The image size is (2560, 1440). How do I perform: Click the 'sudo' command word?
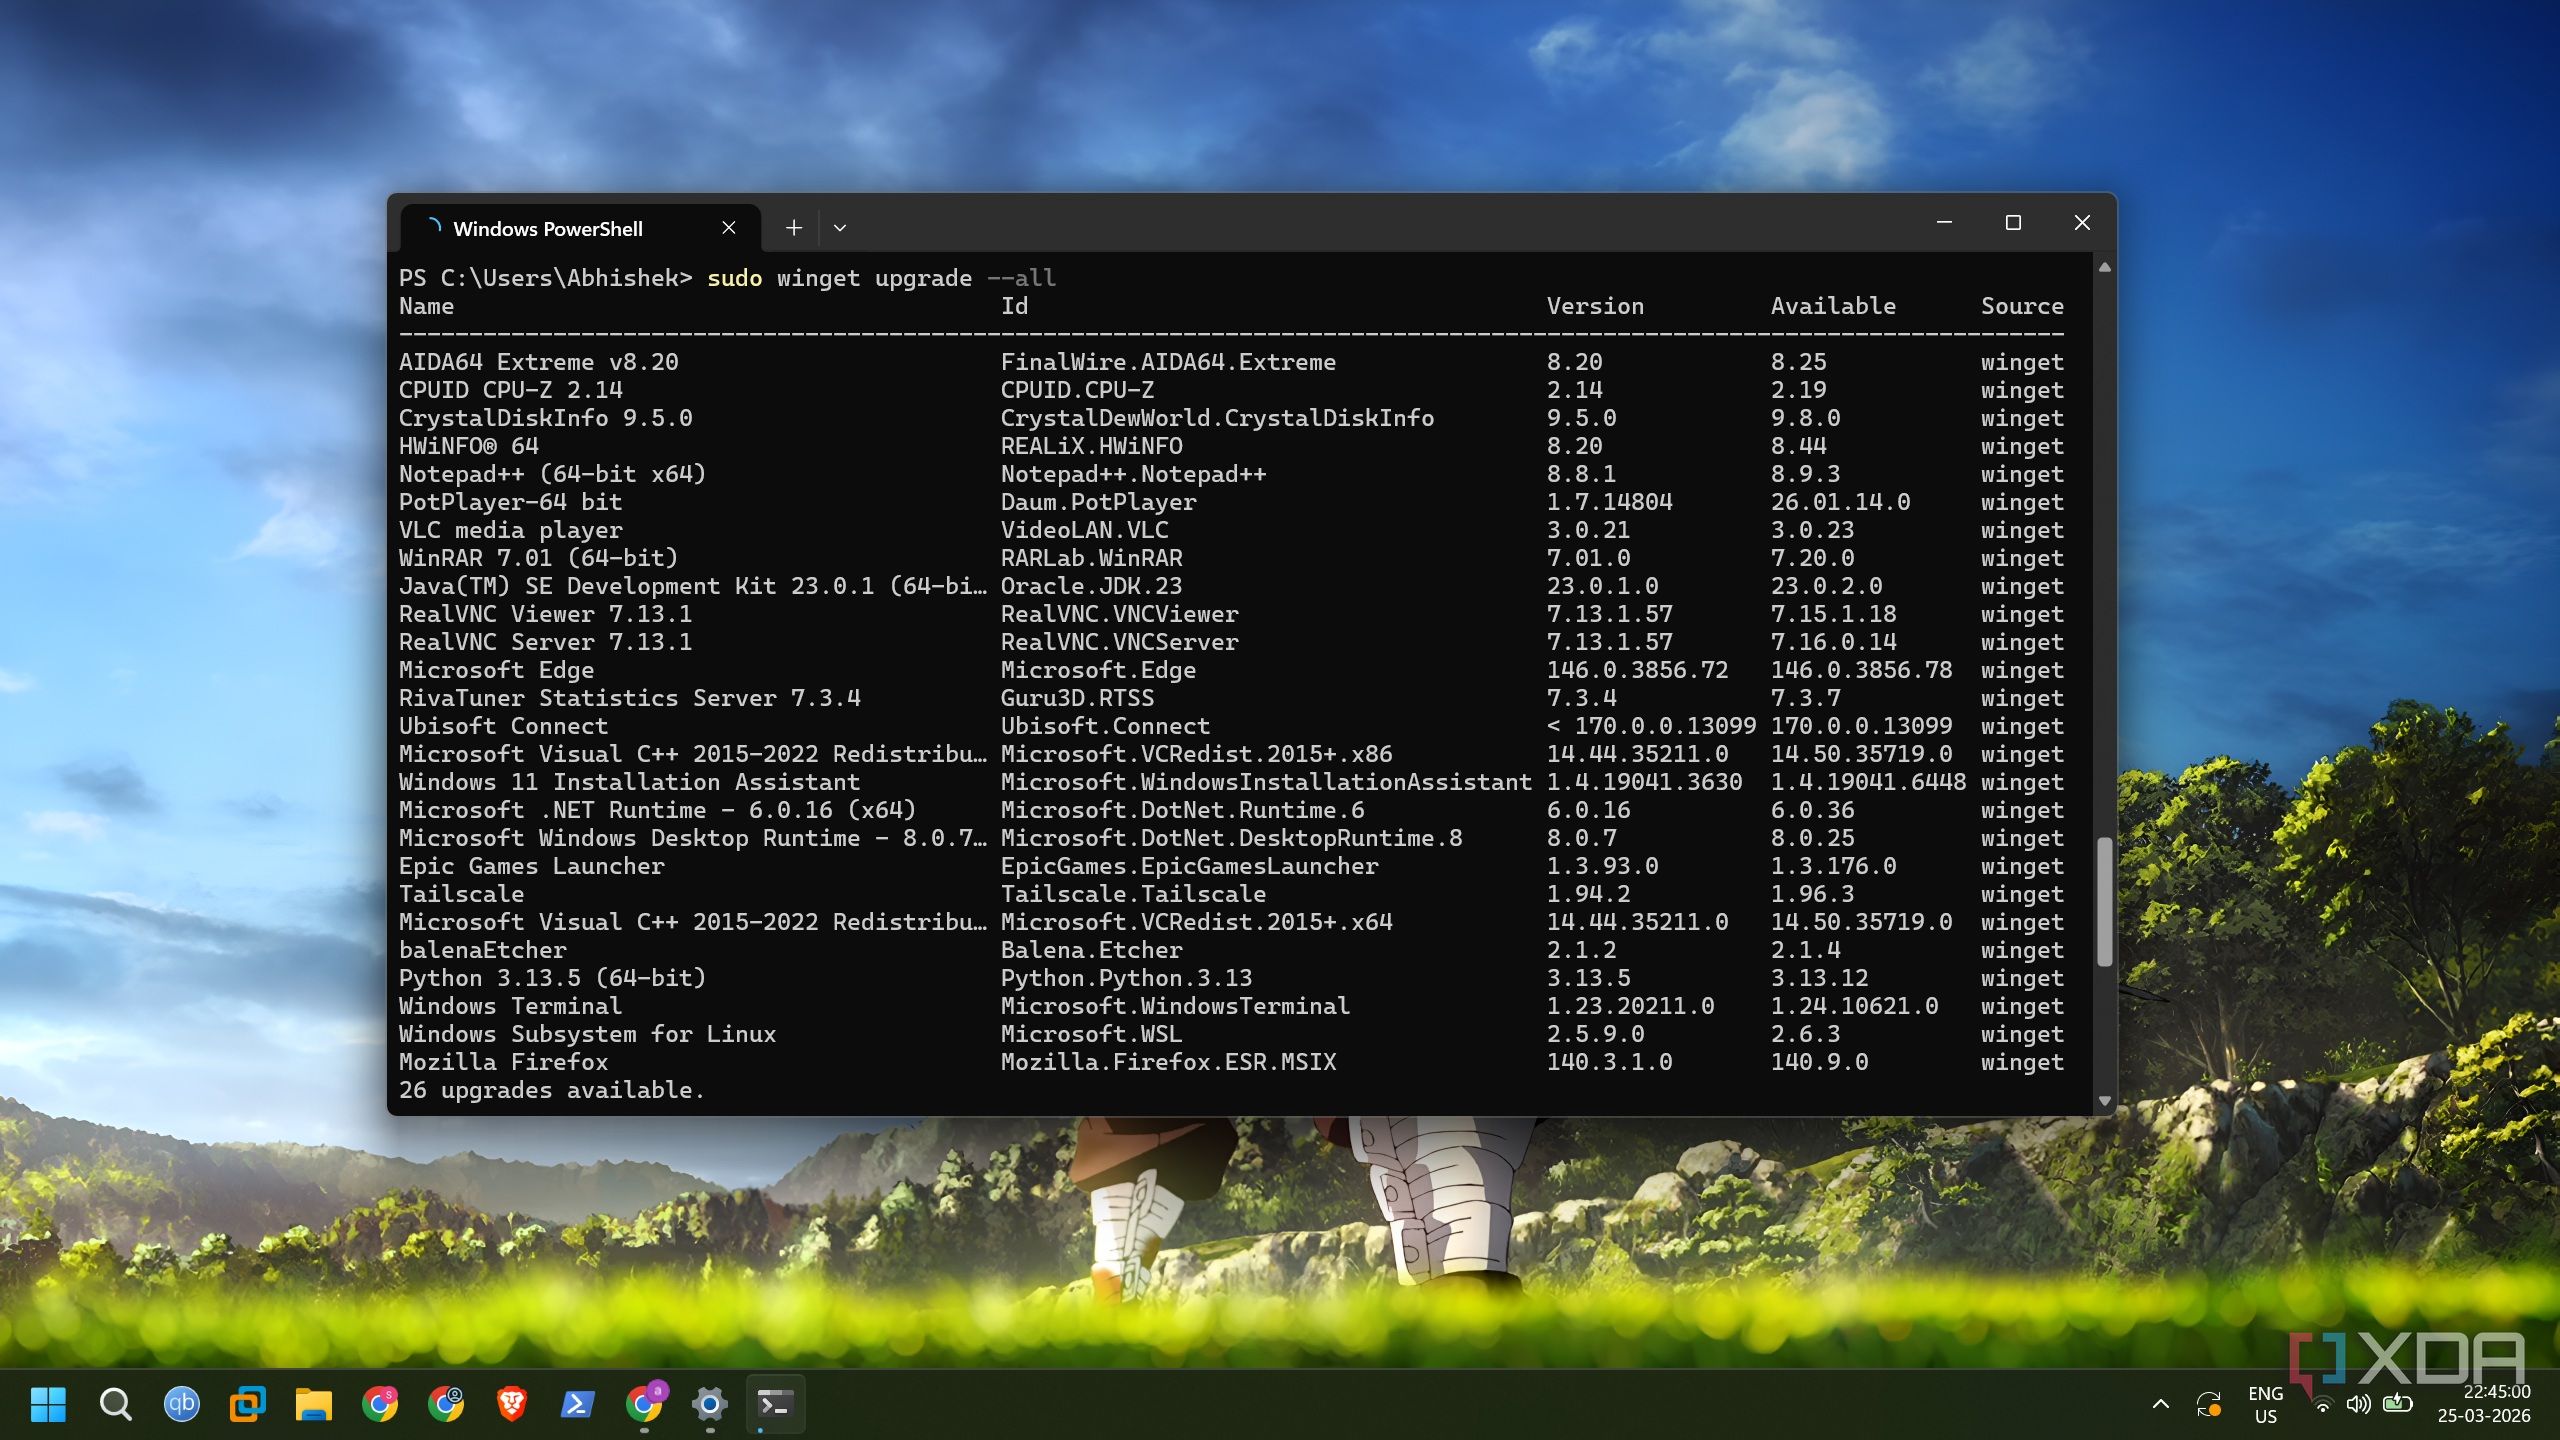[x=734, y=278]
